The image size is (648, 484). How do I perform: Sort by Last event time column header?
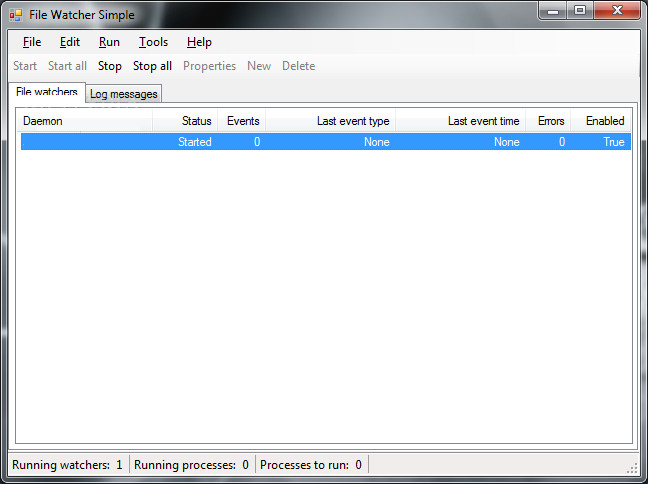461,121
